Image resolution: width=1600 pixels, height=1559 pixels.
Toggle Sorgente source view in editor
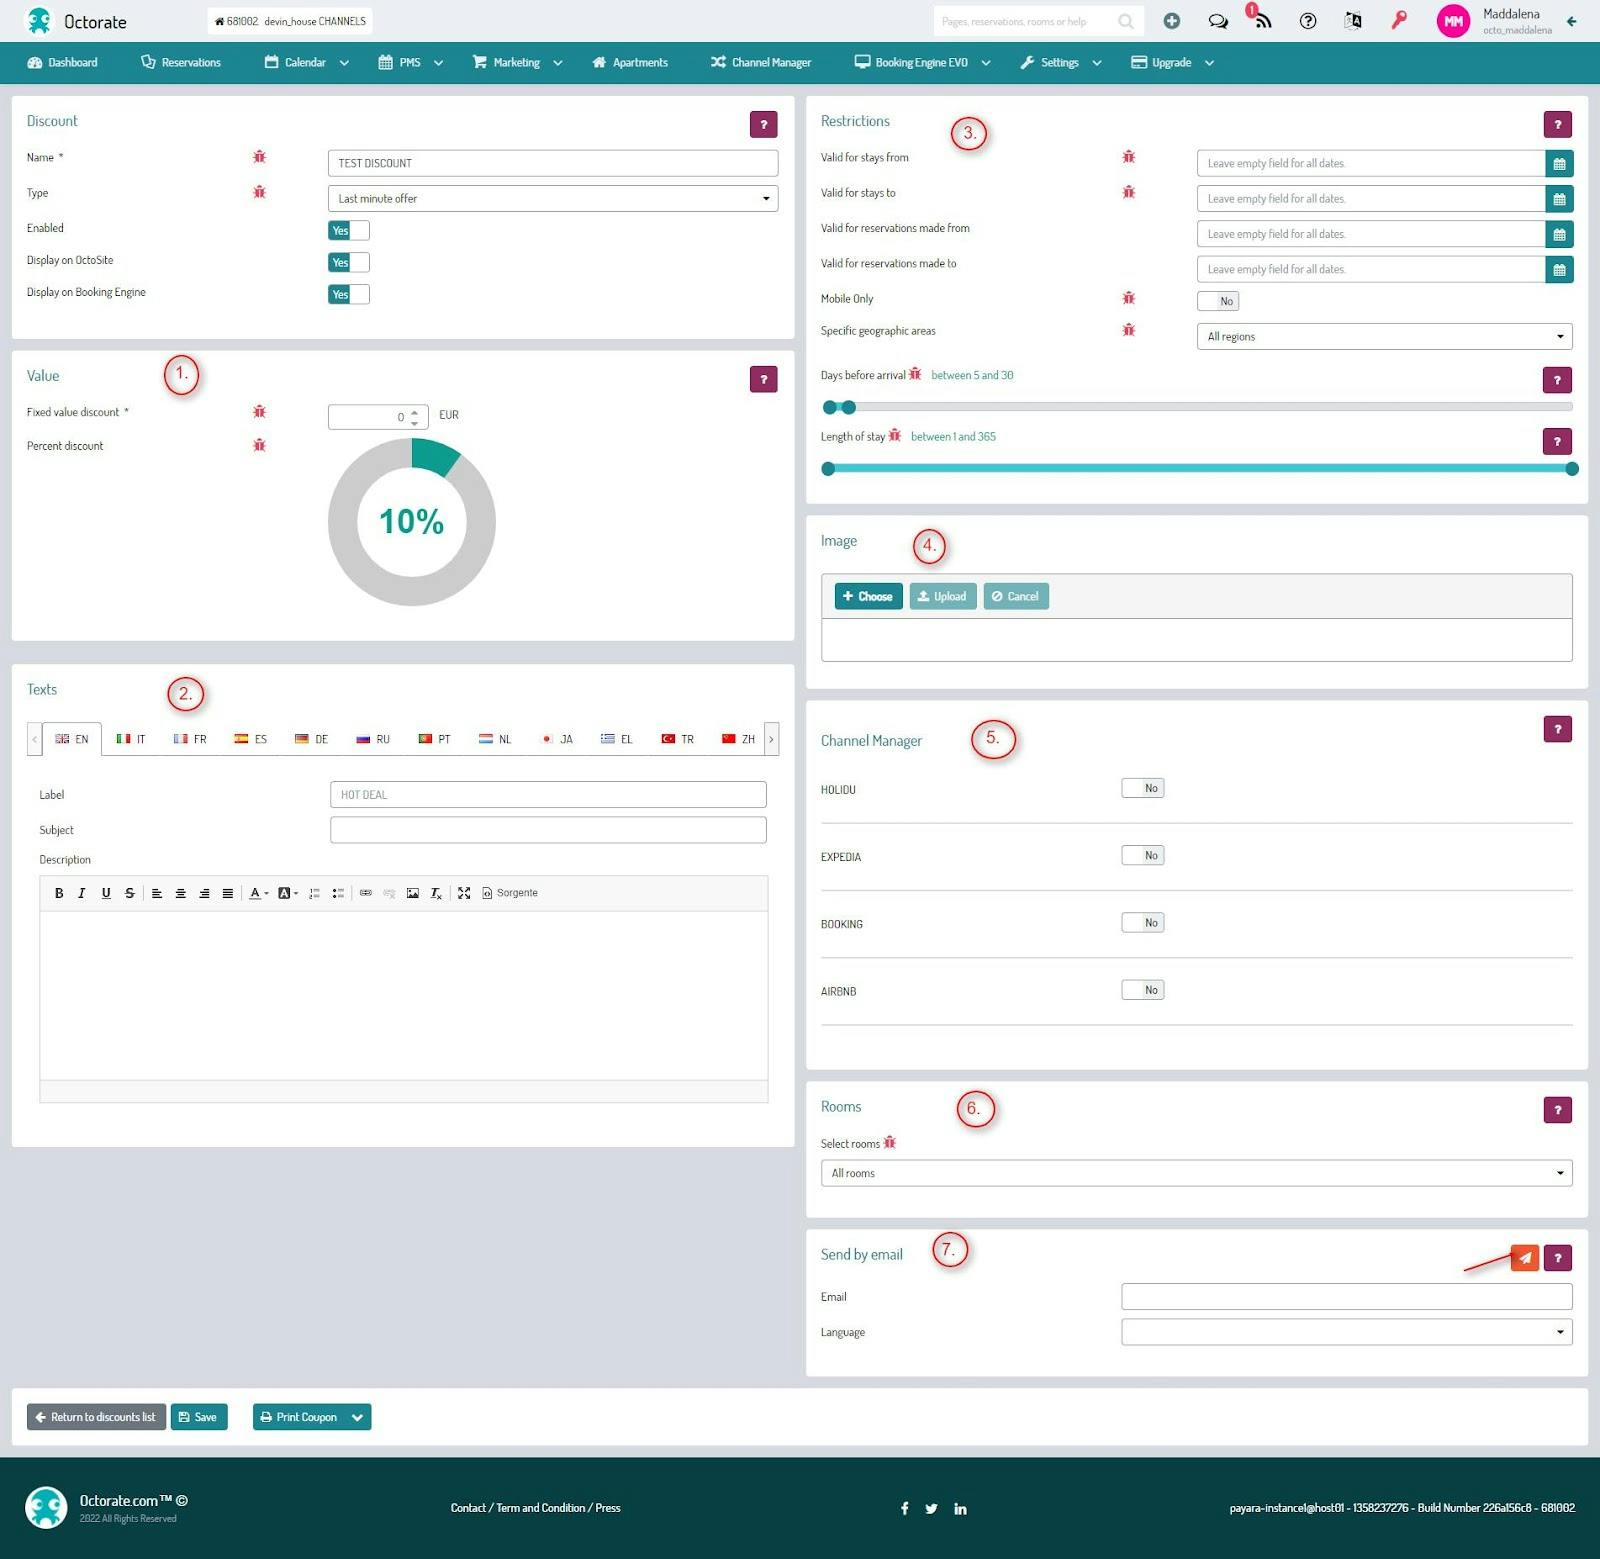click(510, 893)
